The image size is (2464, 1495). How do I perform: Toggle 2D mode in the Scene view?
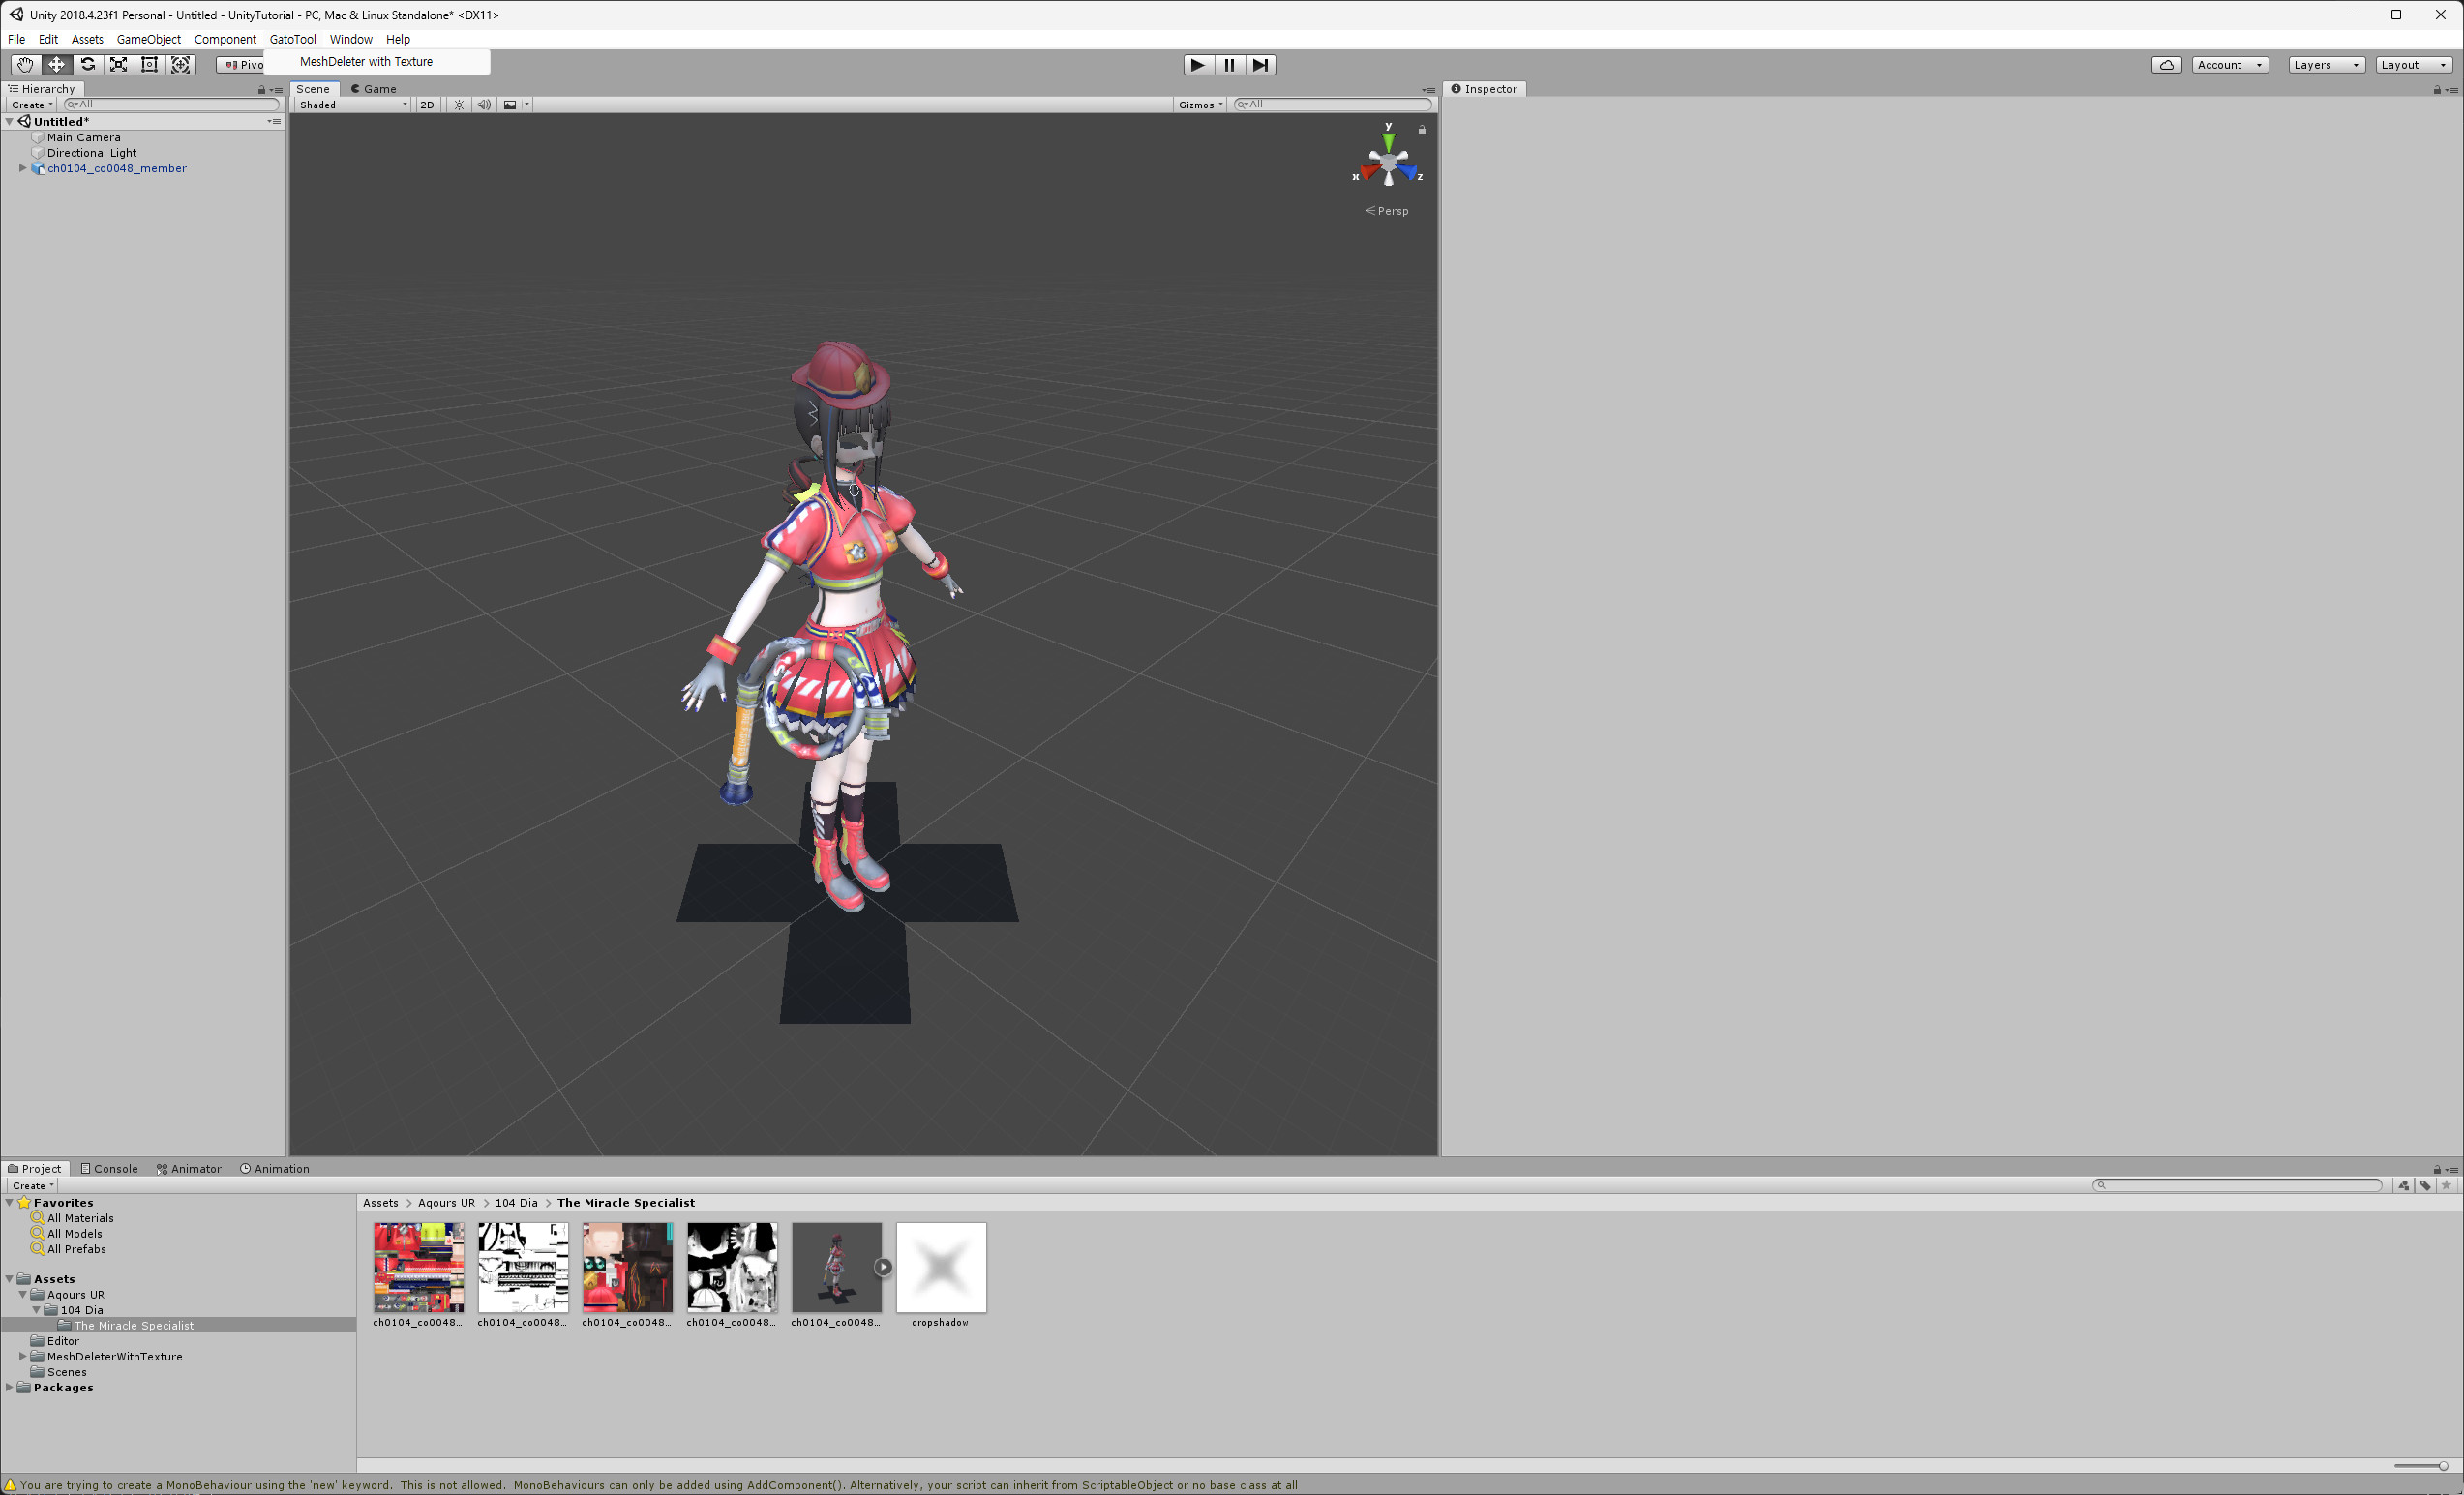(427, 104)
